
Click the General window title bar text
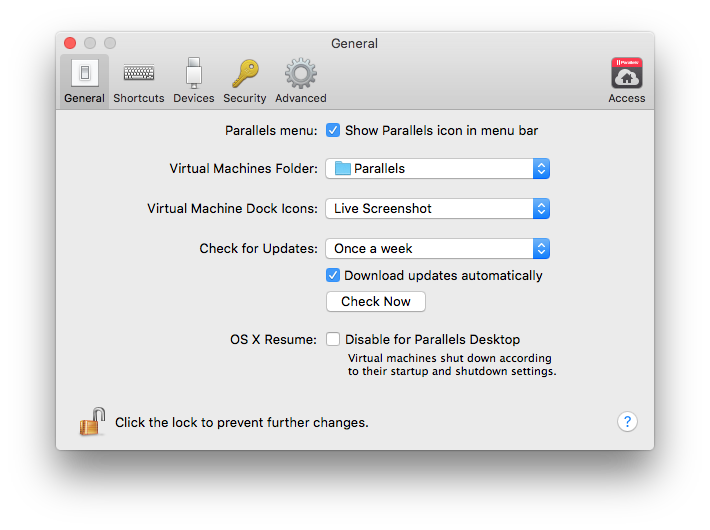point(354,43)
